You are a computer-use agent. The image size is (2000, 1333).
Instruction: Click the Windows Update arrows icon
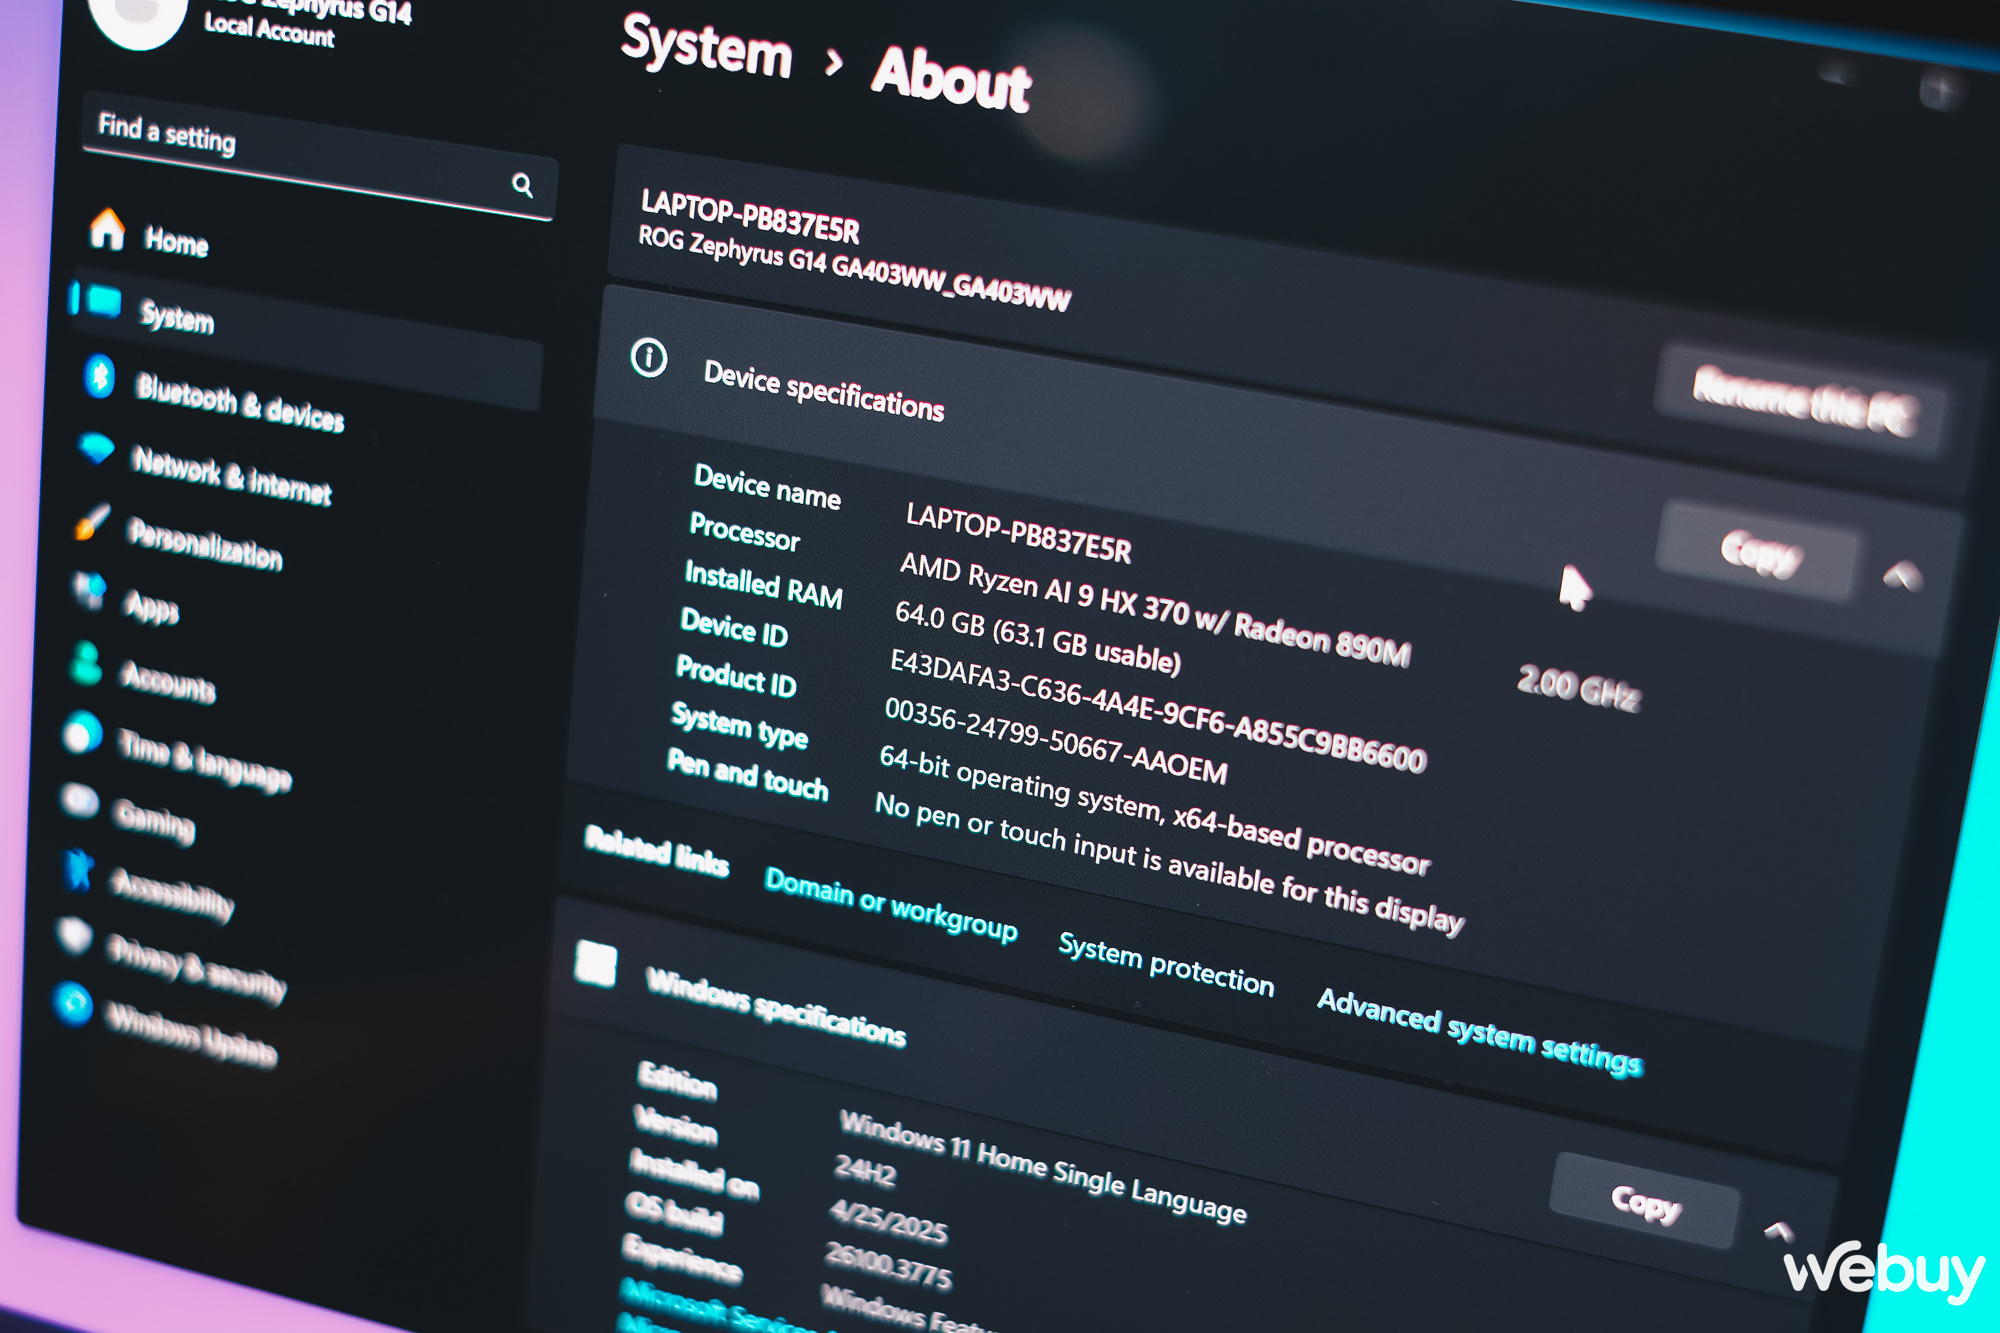point(73,1003)
